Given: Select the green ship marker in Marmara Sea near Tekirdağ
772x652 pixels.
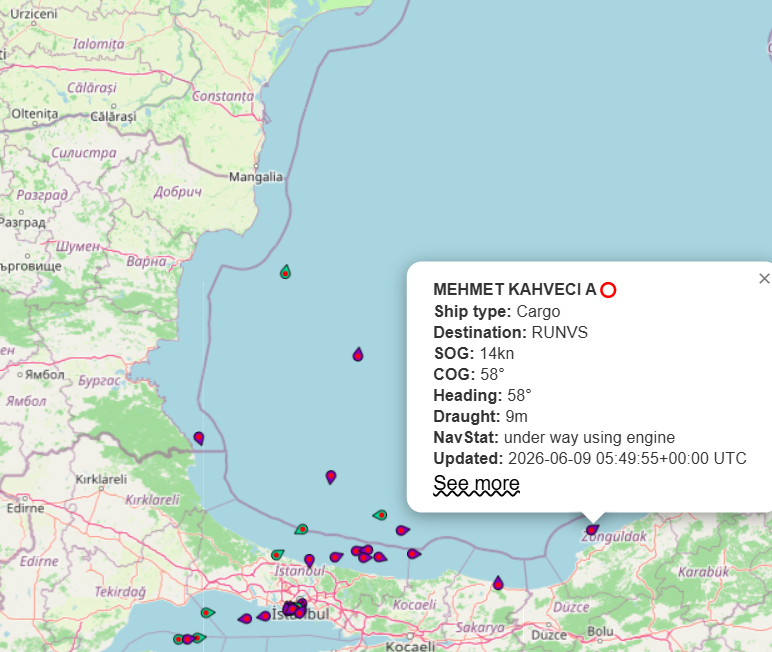Looking at the screenshot, I should click(x=207, y=613).
